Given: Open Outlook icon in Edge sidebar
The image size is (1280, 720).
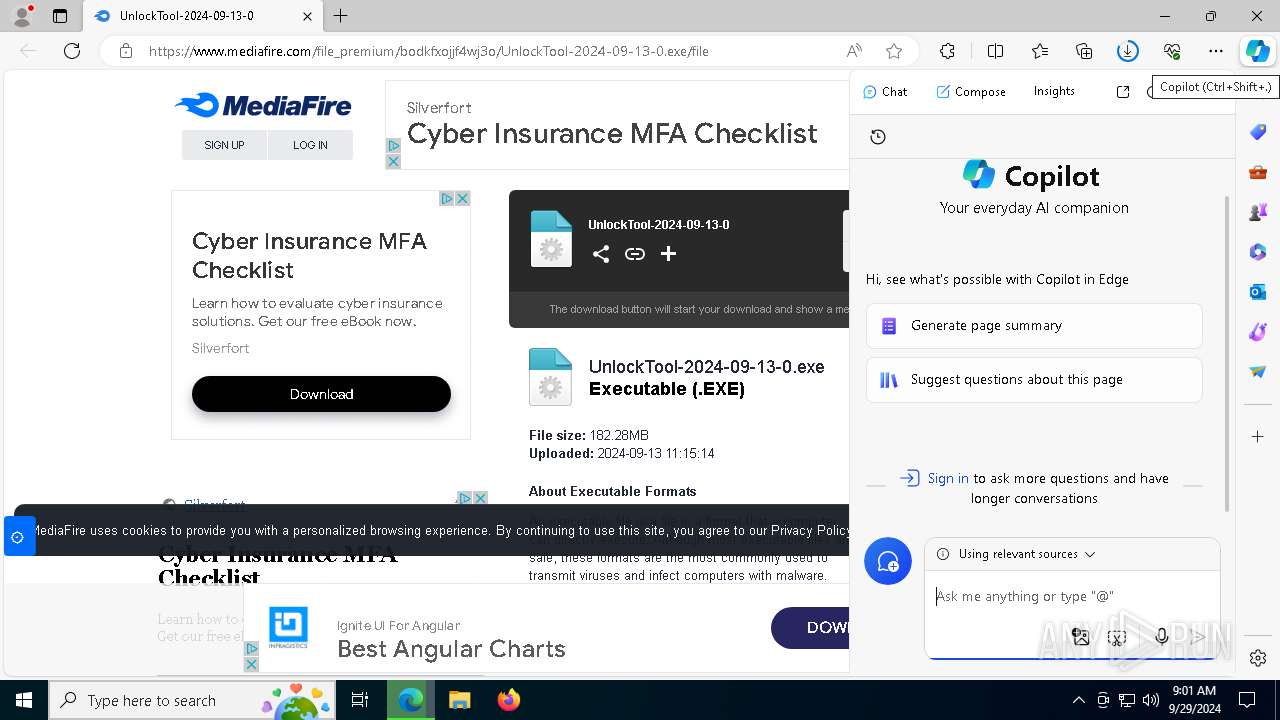Looking at the screenshot, I should (x=1258, y=292).
